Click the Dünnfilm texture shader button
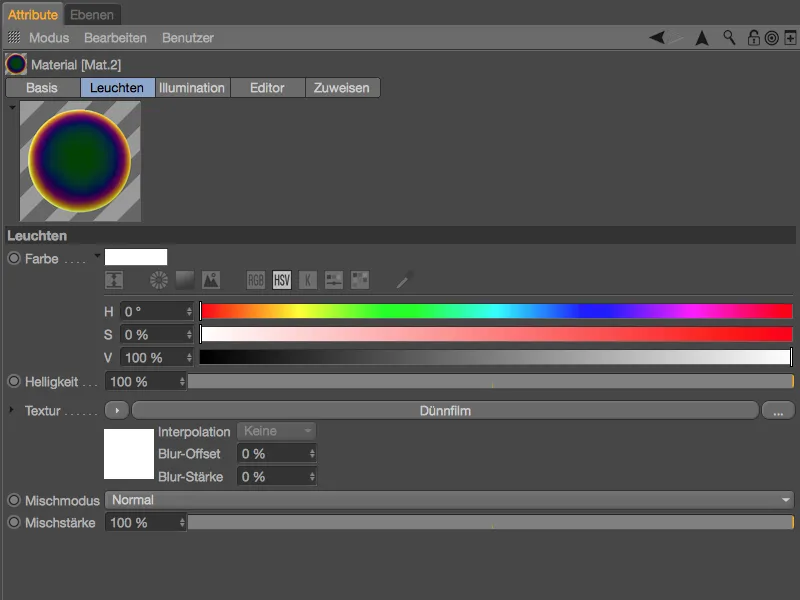This screenshot has height=600, width=800. 445,411
